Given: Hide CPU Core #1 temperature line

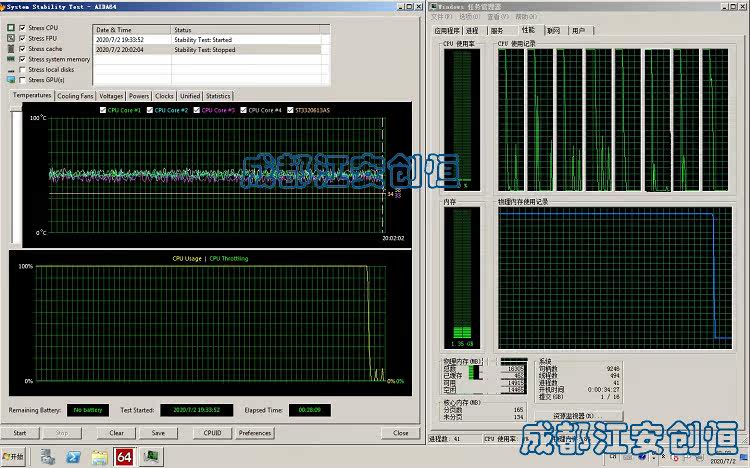Looking at the screenshot, I should [x=103, y=110].
